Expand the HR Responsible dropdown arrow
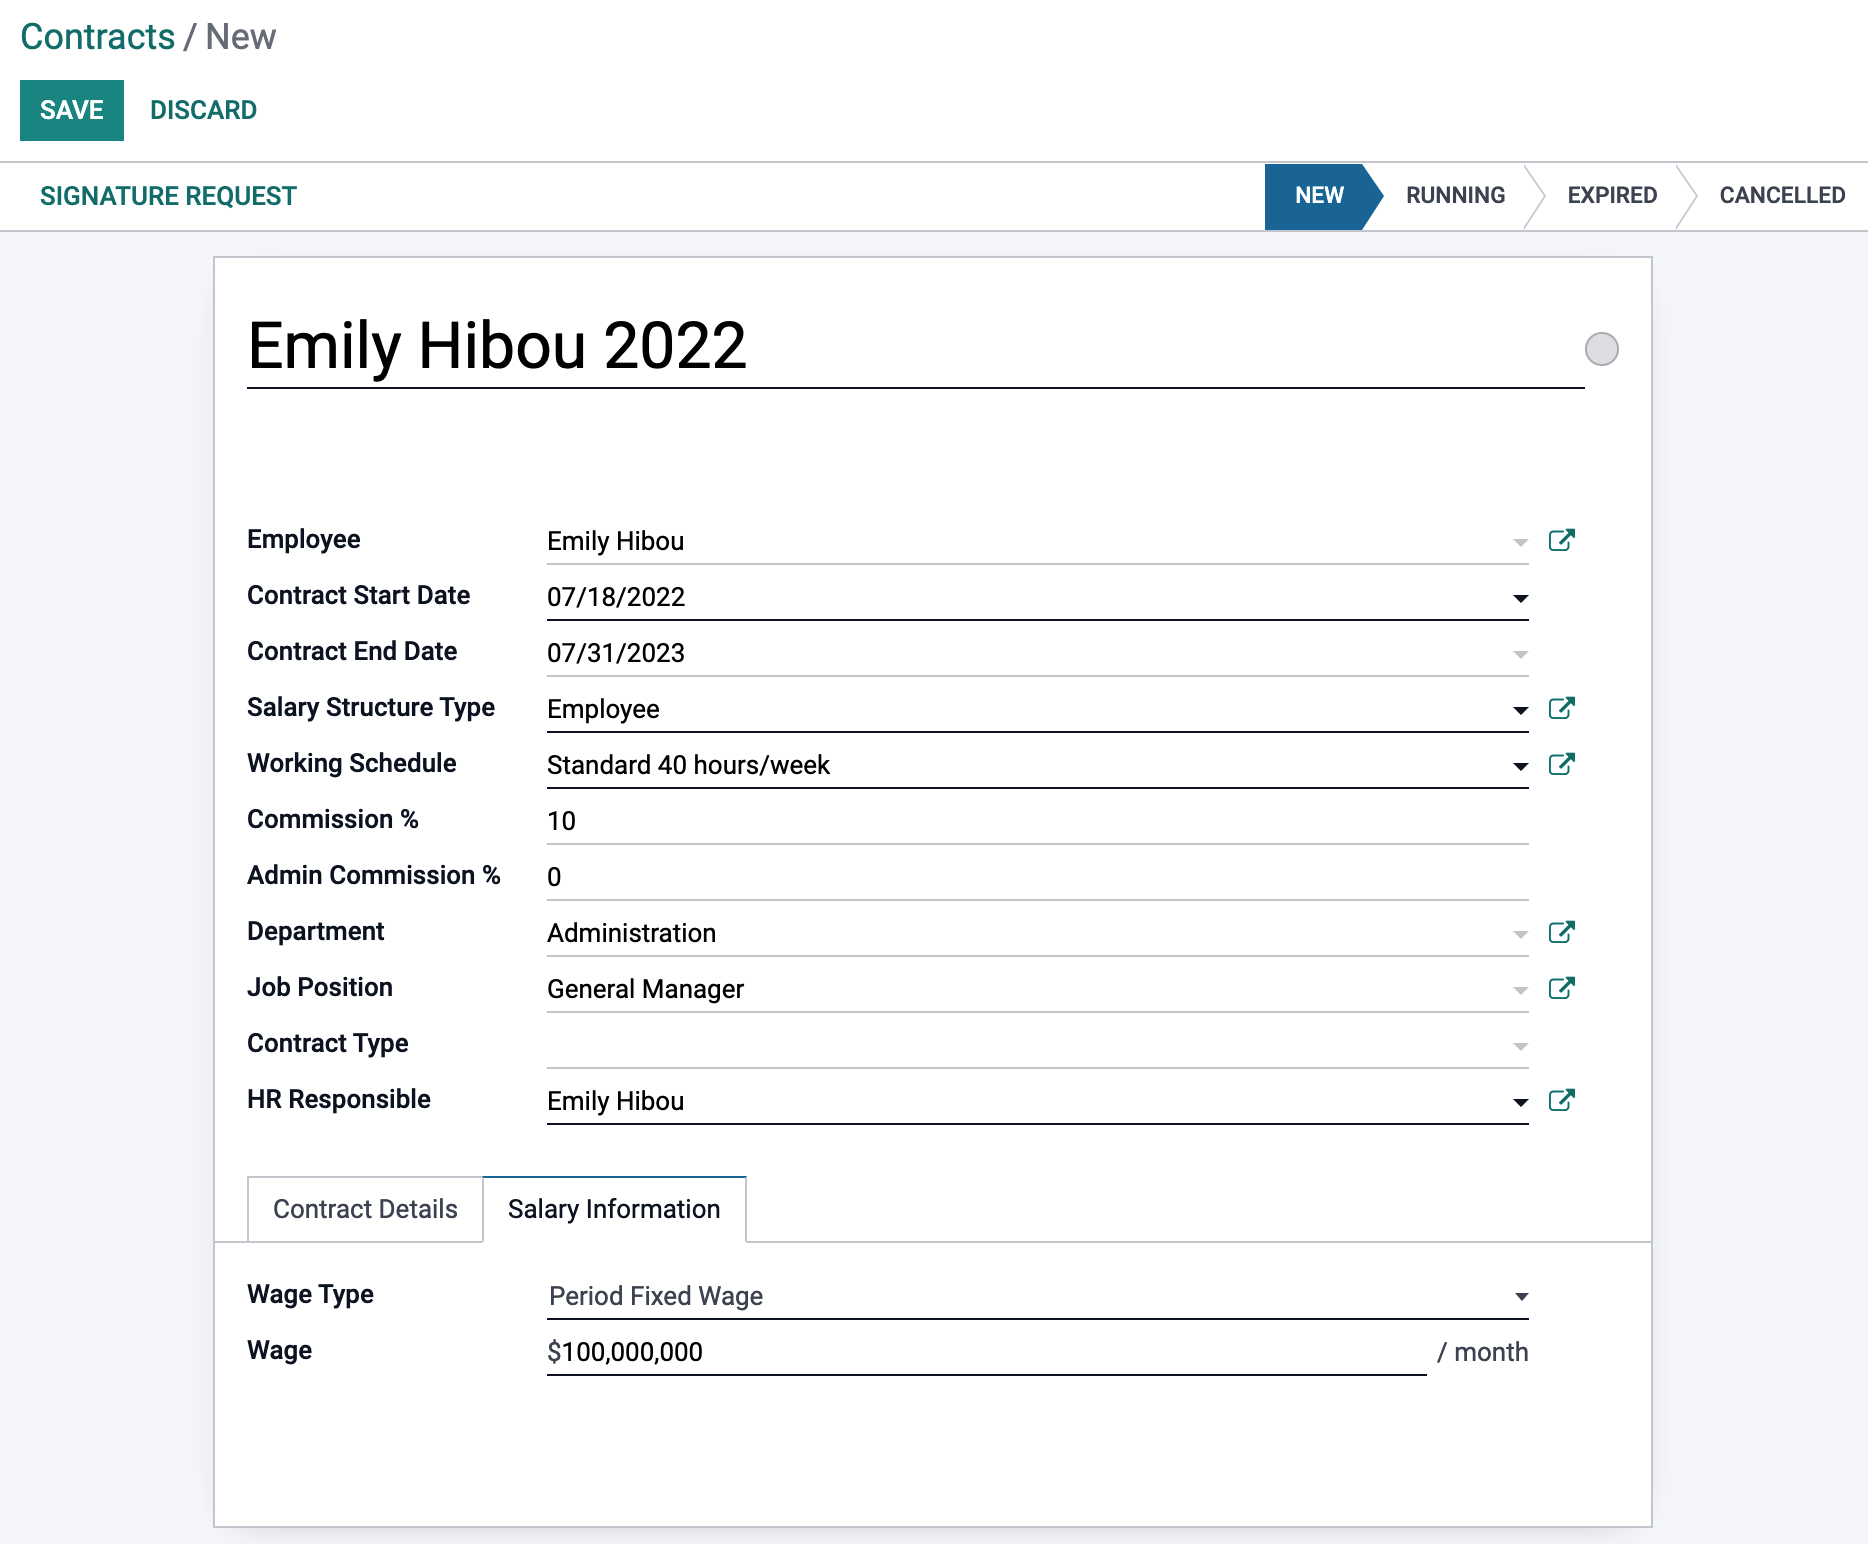 tap(1520, 1103)
